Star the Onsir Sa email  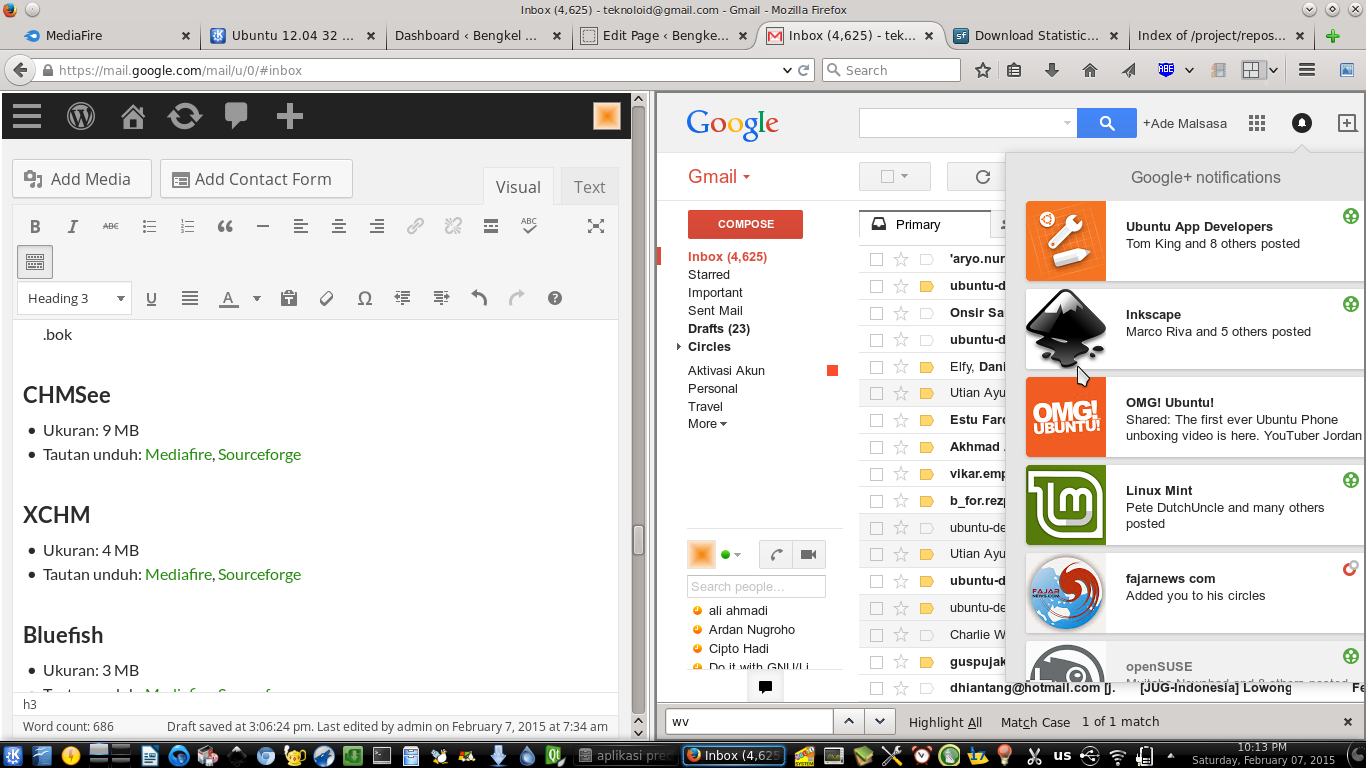901,313
